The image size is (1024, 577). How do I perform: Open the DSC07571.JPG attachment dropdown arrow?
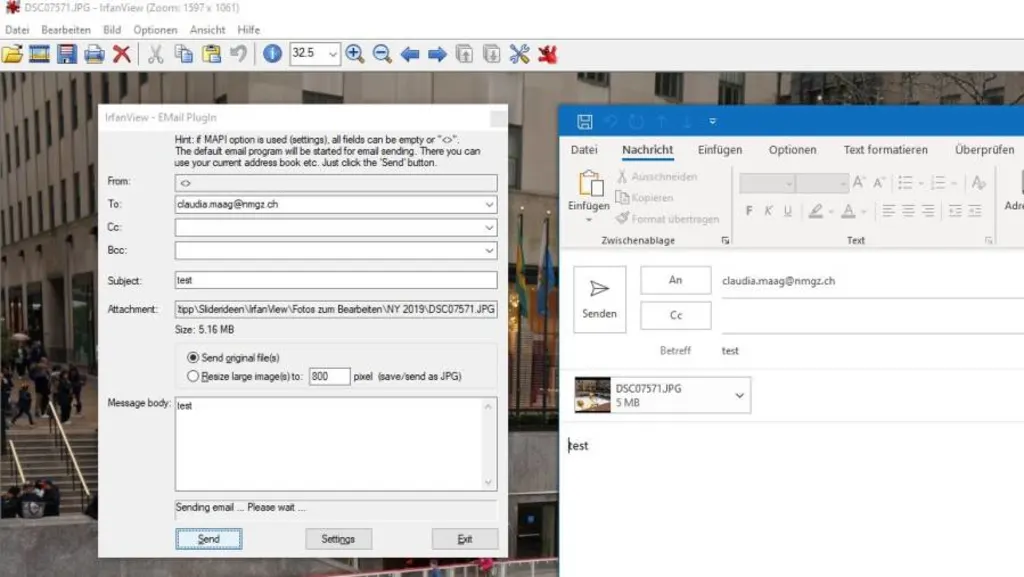pyautogui.click(x=739, y=395)
